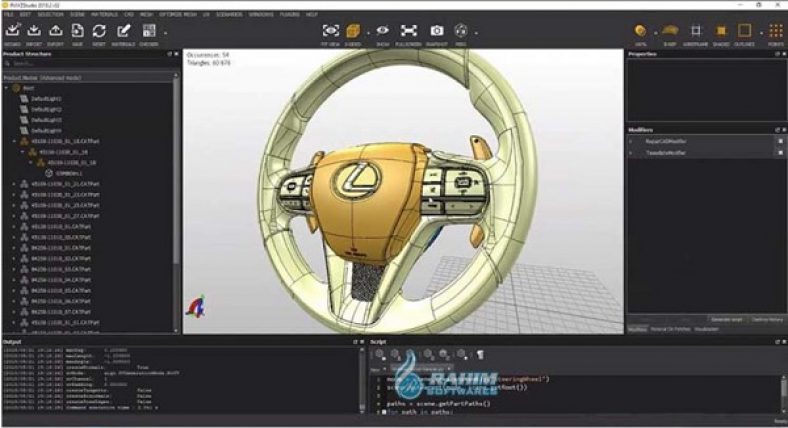Toggle Wireframe display mode
Viewport: 788px width, 428px height.
tap(696, 31)
